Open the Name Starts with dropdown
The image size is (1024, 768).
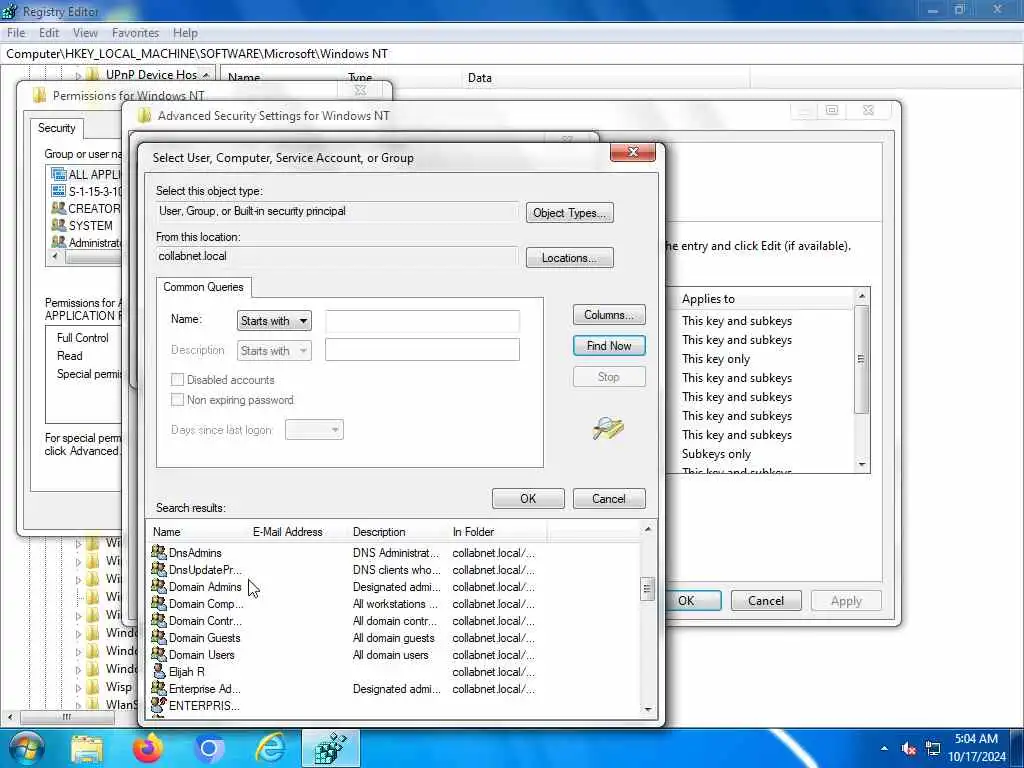tap(274, 321)
